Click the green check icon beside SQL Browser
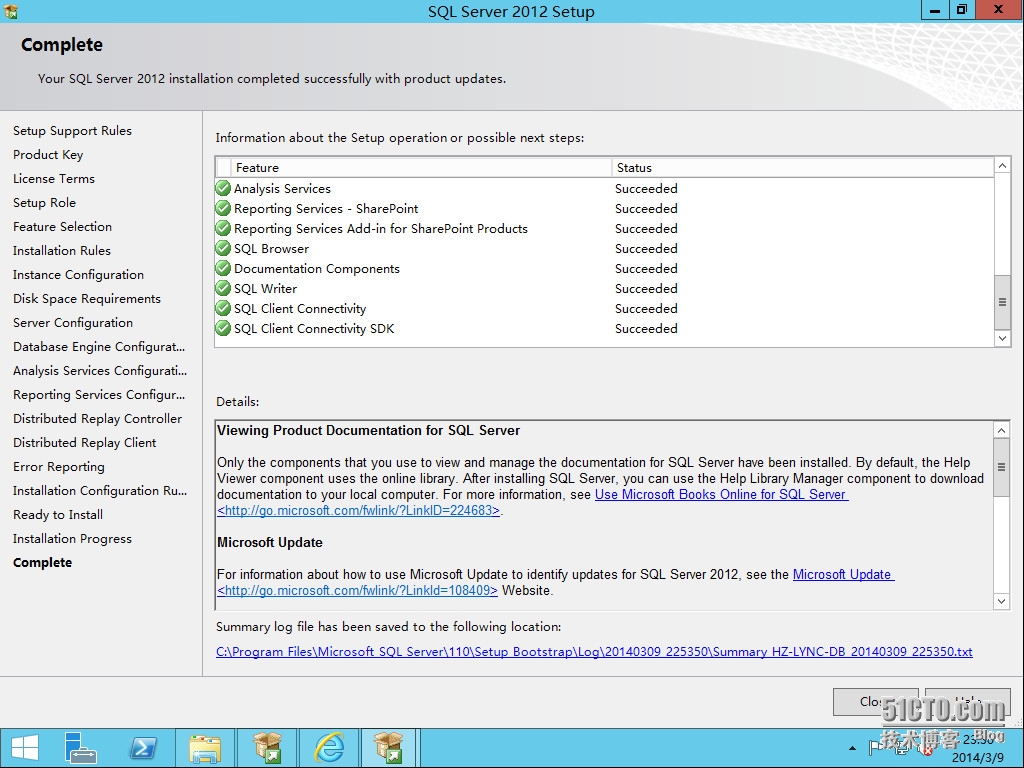The image size is (1024, 768). click(x=223, y=248)
